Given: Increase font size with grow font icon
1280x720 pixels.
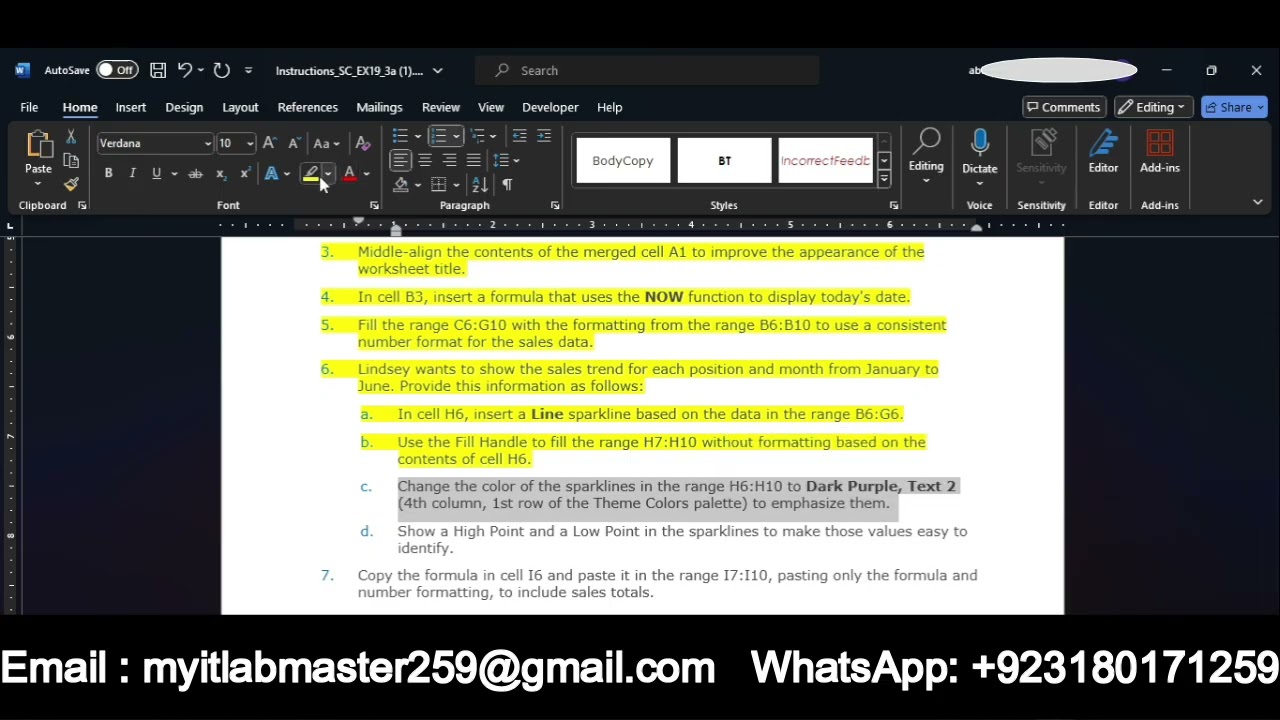Looking at the screenshot, I should tap(269, 143).
